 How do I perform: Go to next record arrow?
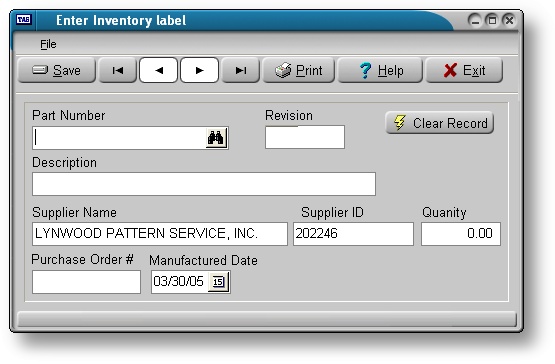[200, 70]
